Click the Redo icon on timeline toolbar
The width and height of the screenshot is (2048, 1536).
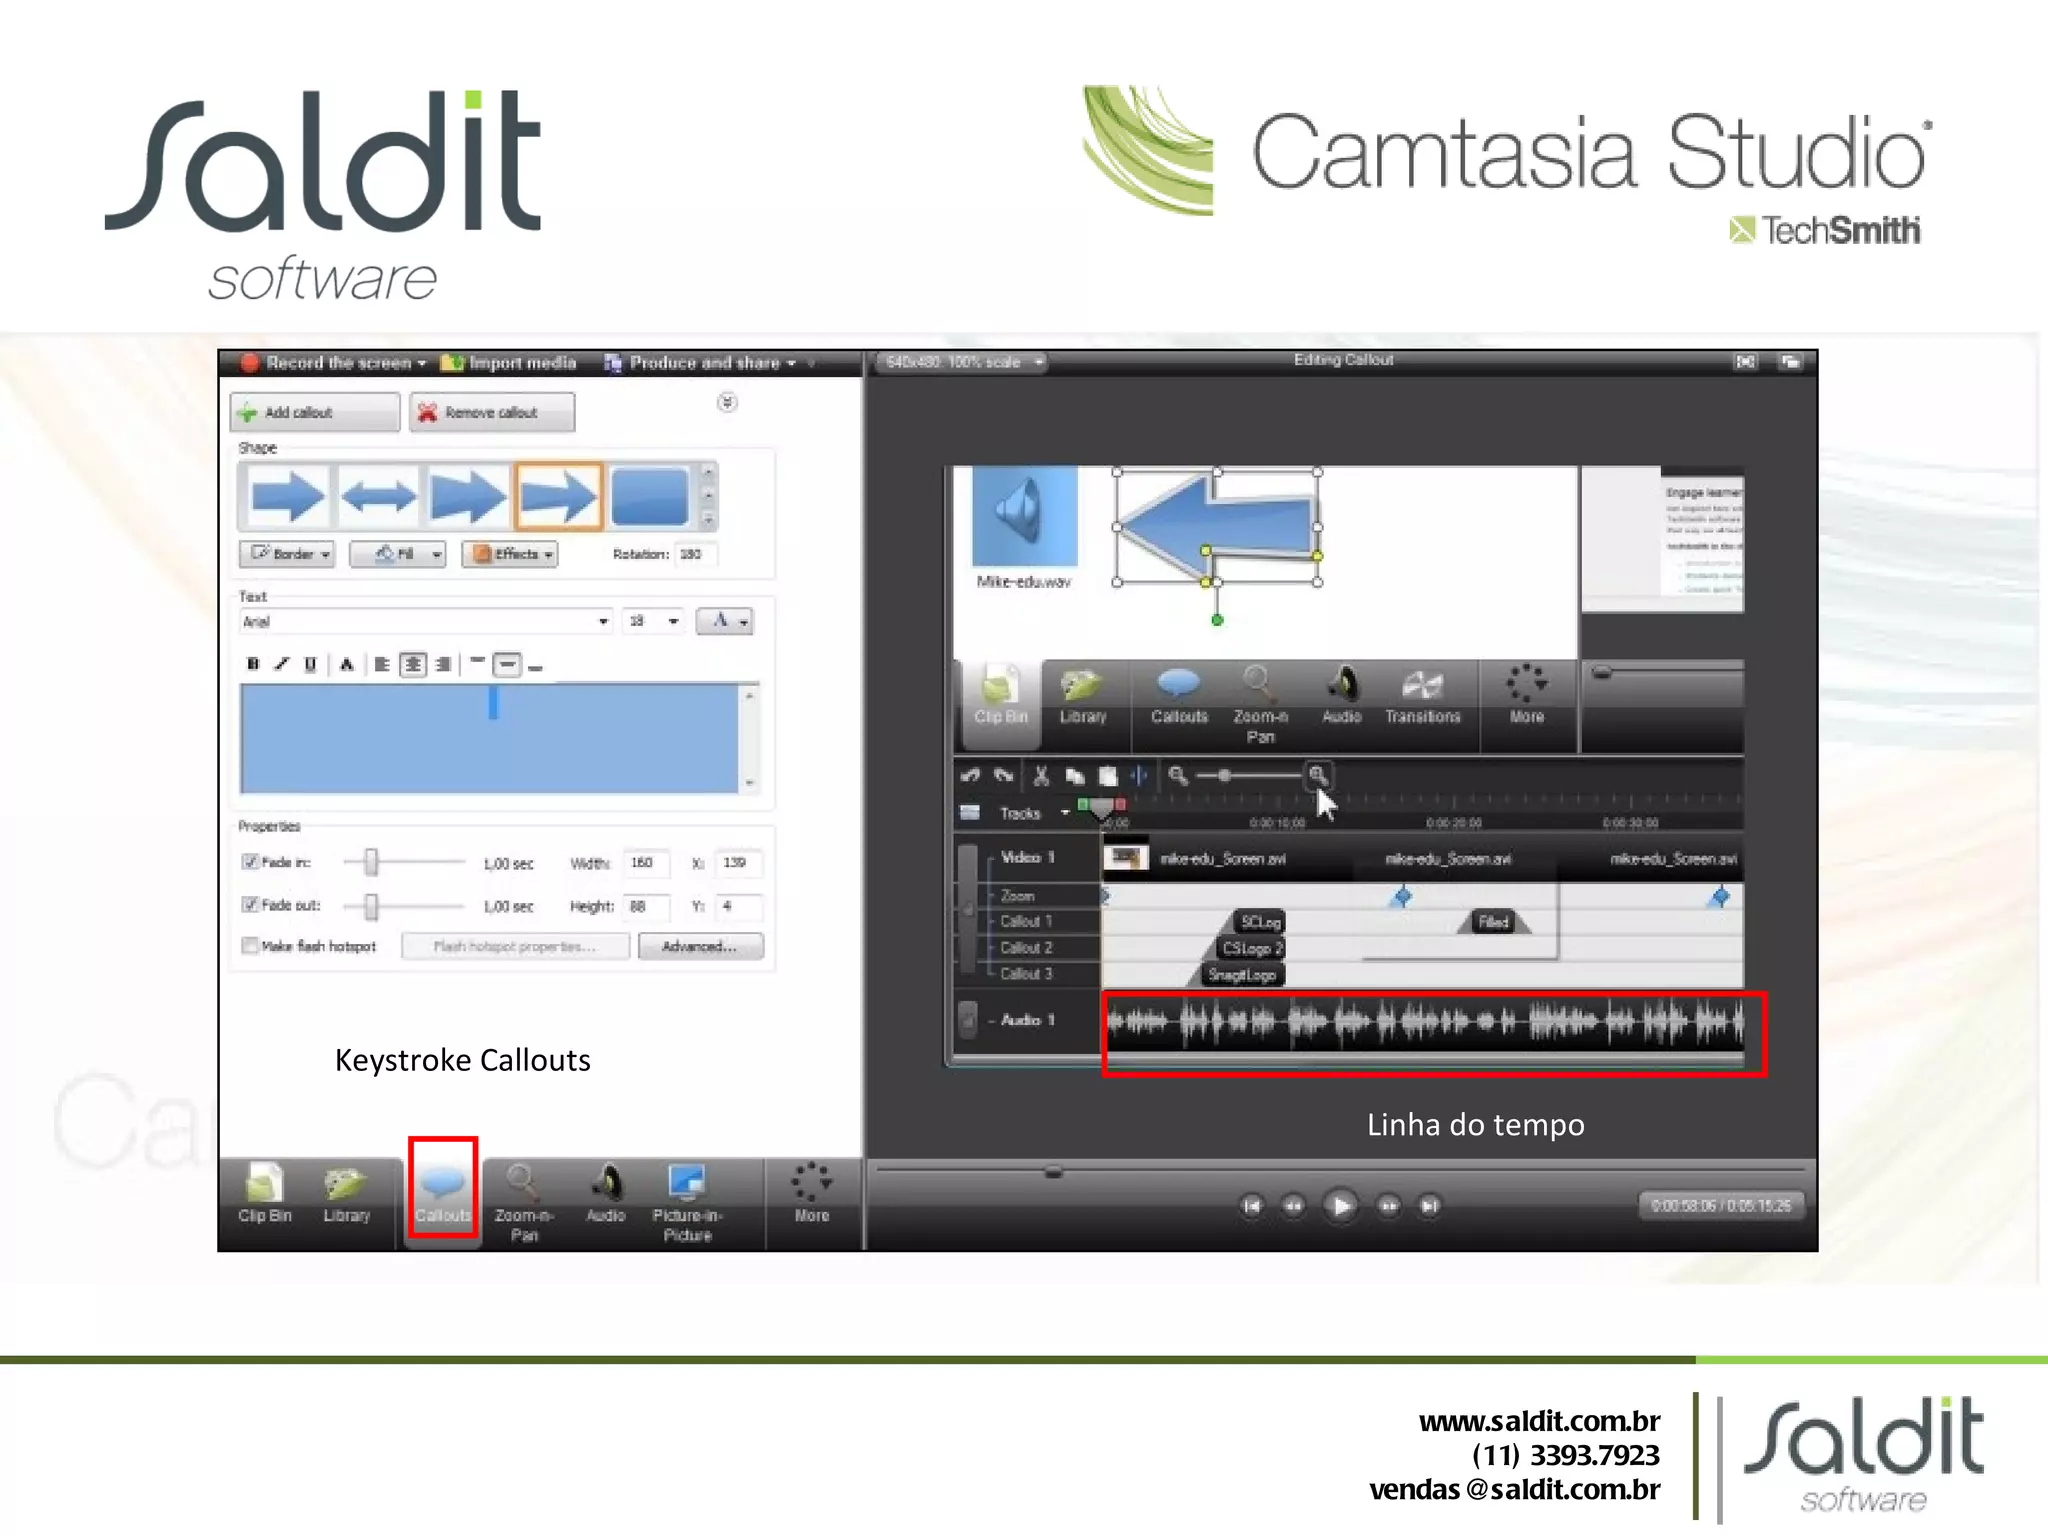click(x=1004, y=775)
